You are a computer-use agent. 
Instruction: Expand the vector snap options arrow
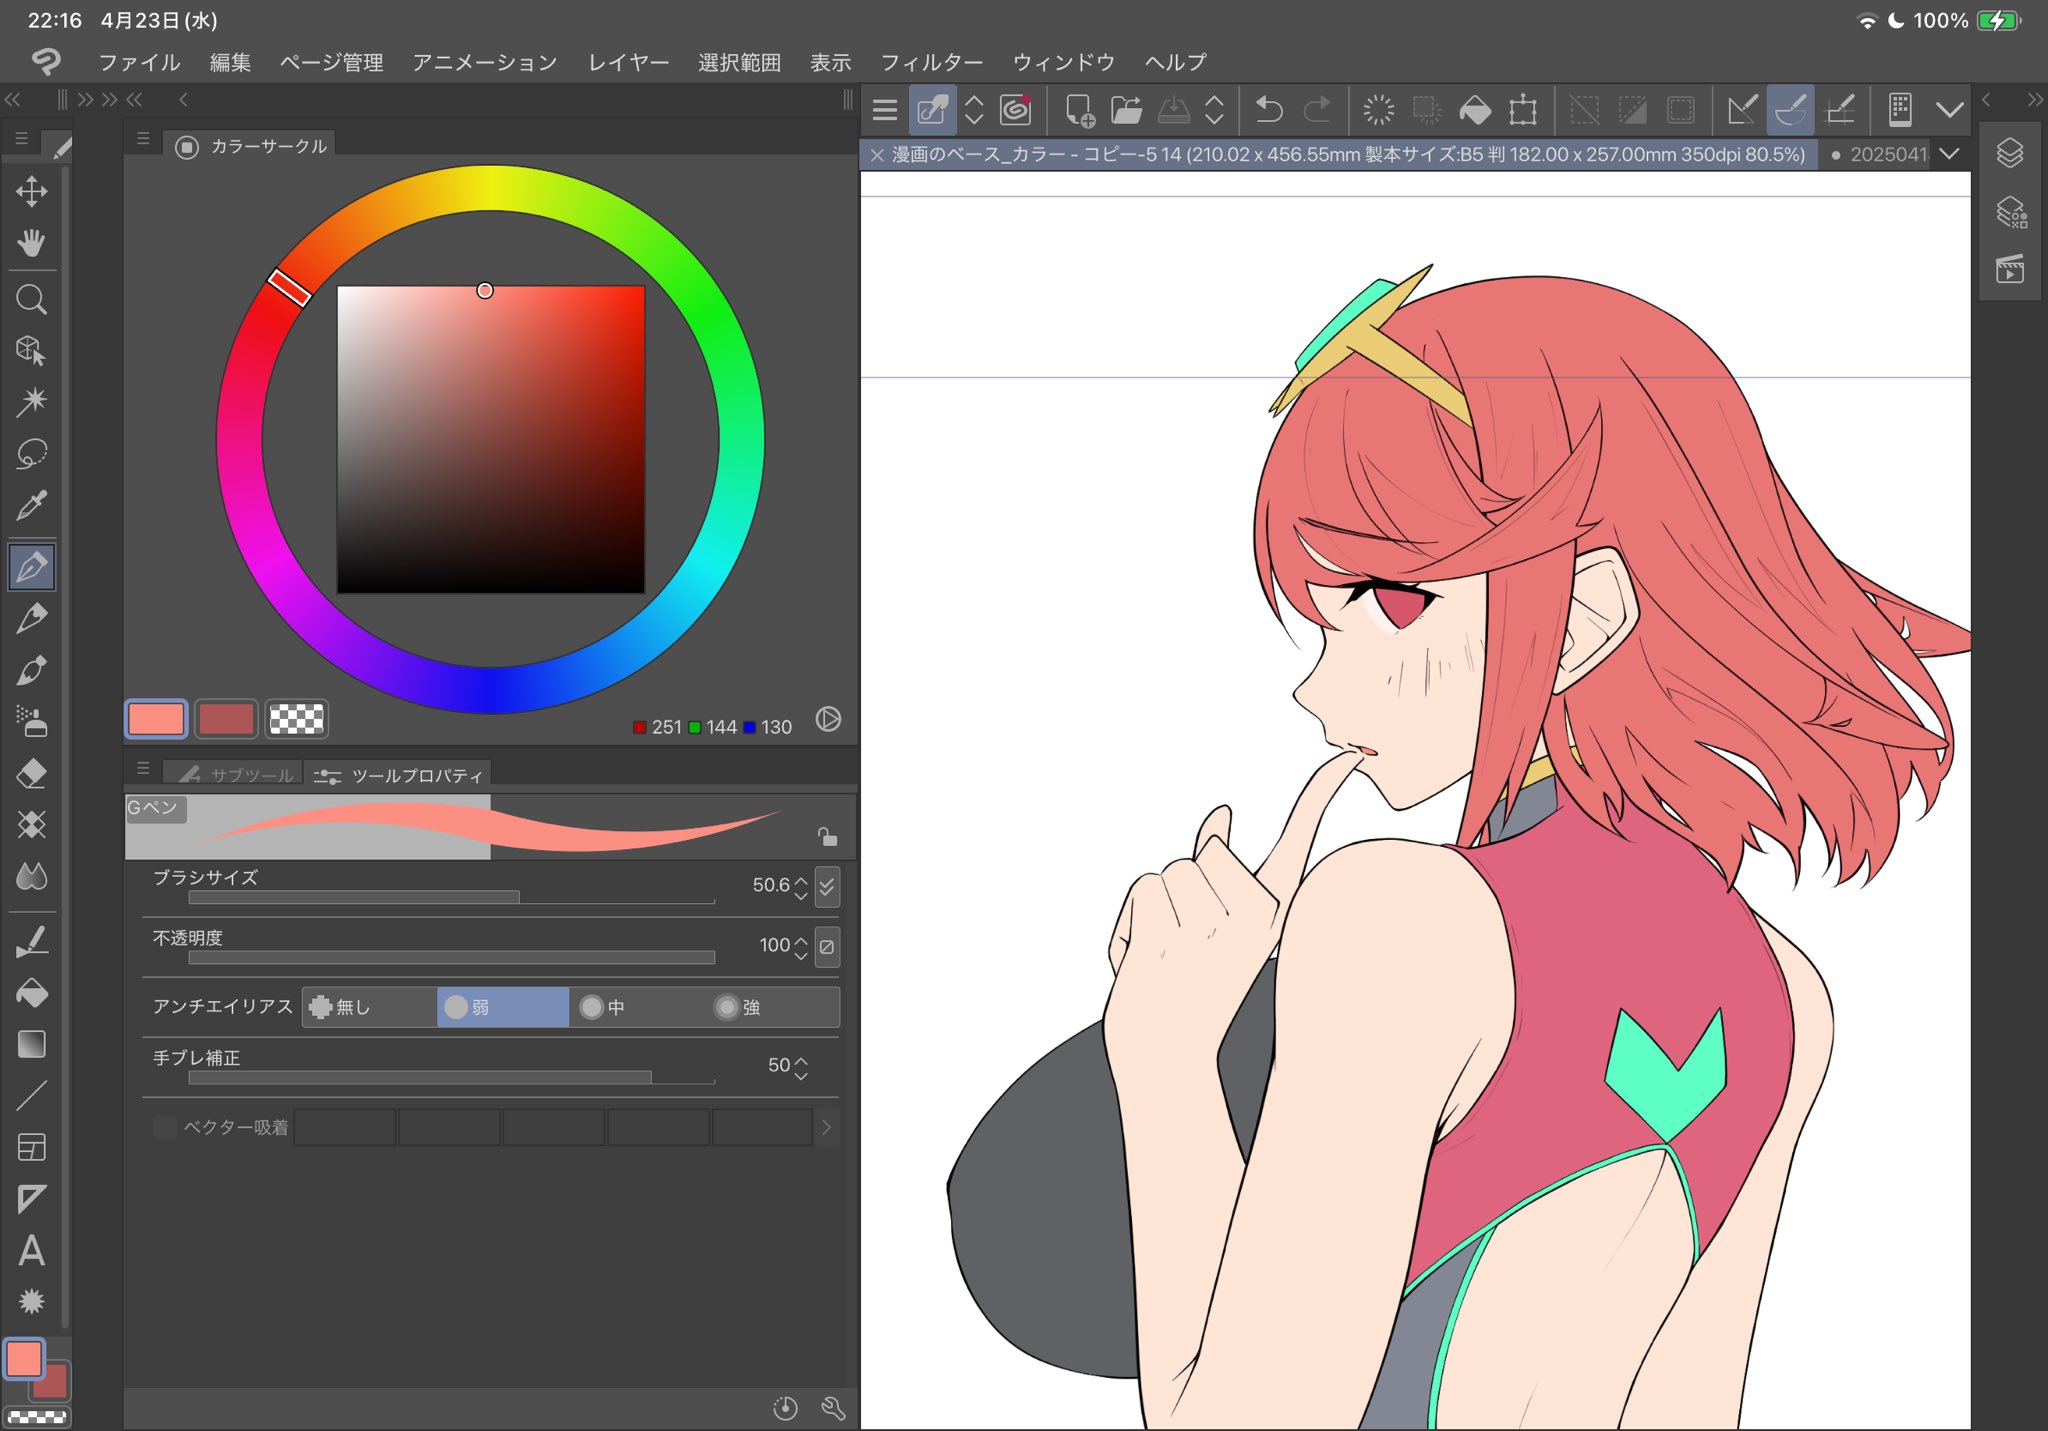826,1128
